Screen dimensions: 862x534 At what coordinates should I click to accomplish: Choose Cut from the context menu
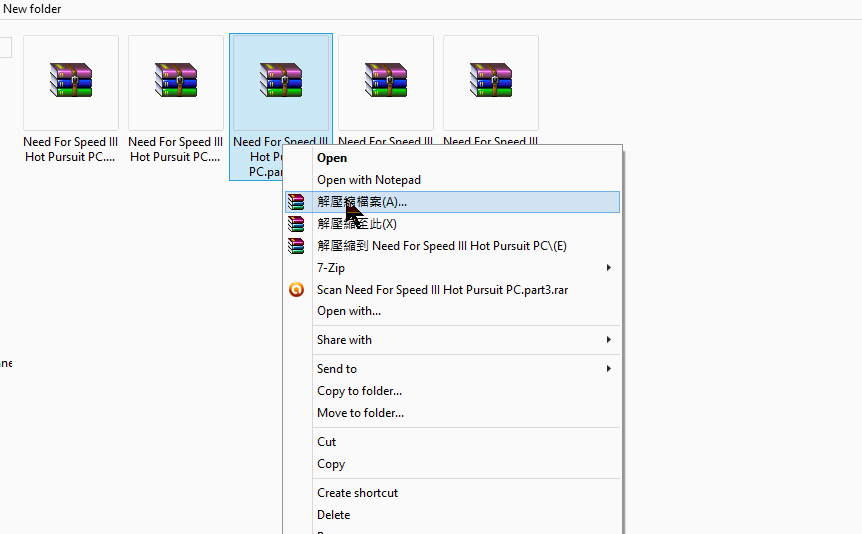(327, 442)
